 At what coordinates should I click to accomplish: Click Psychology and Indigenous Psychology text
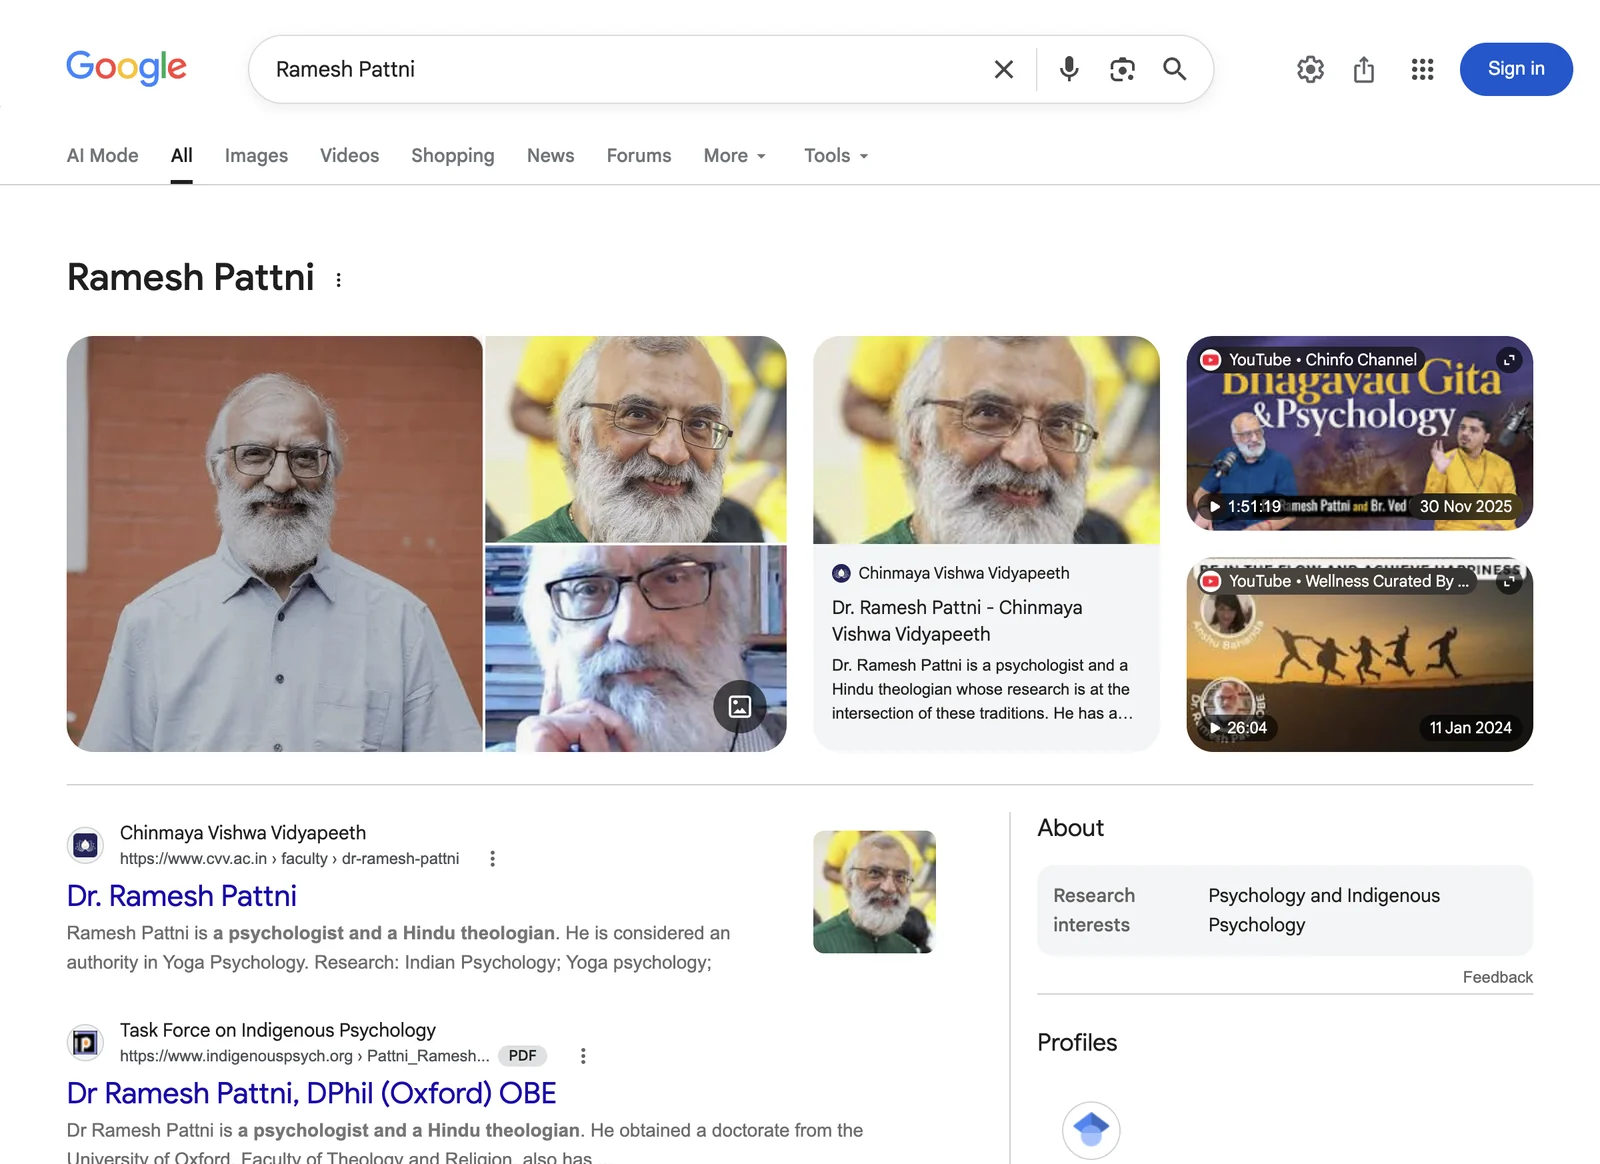[1324, 910]
